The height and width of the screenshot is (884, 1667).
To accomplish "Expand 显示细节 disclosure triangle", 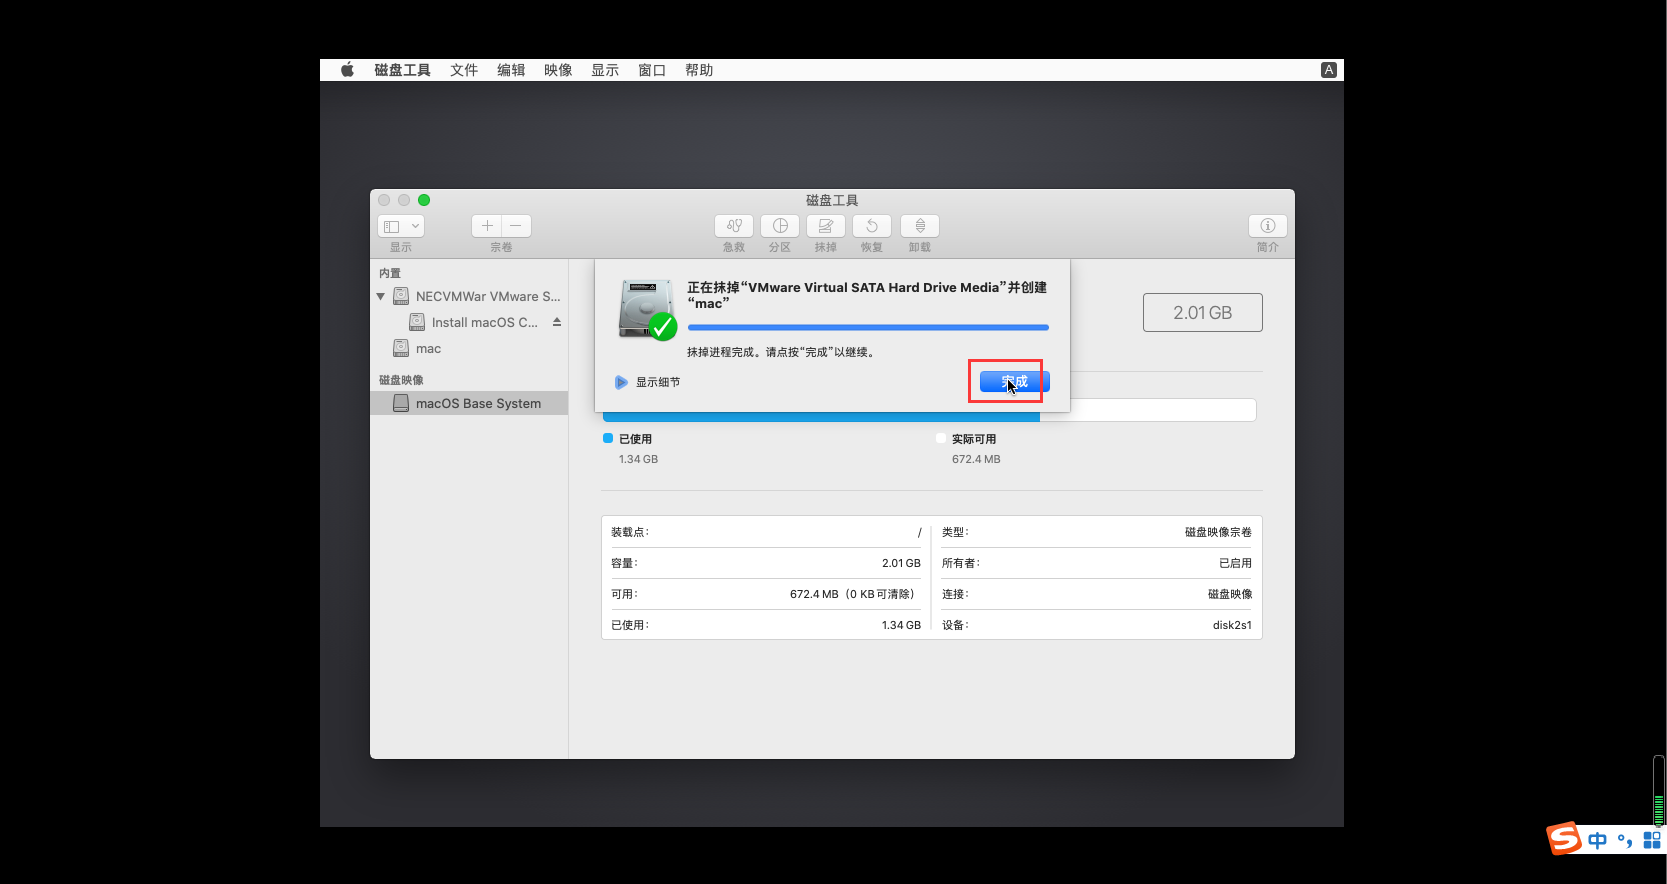I will 621,382.
